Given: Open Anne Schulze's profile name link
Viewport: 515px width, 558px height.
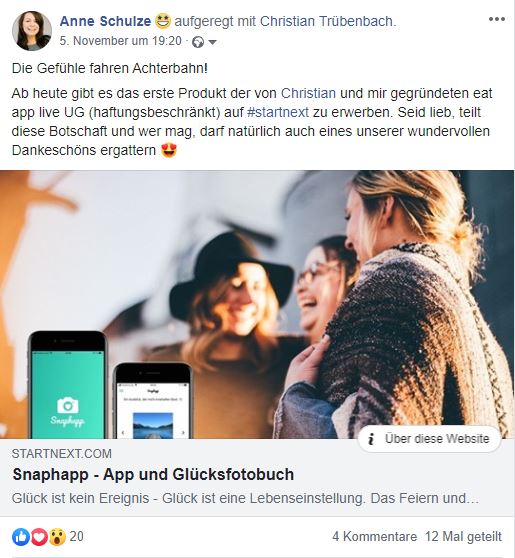Looking at the screenshot, I should point(105,21).
